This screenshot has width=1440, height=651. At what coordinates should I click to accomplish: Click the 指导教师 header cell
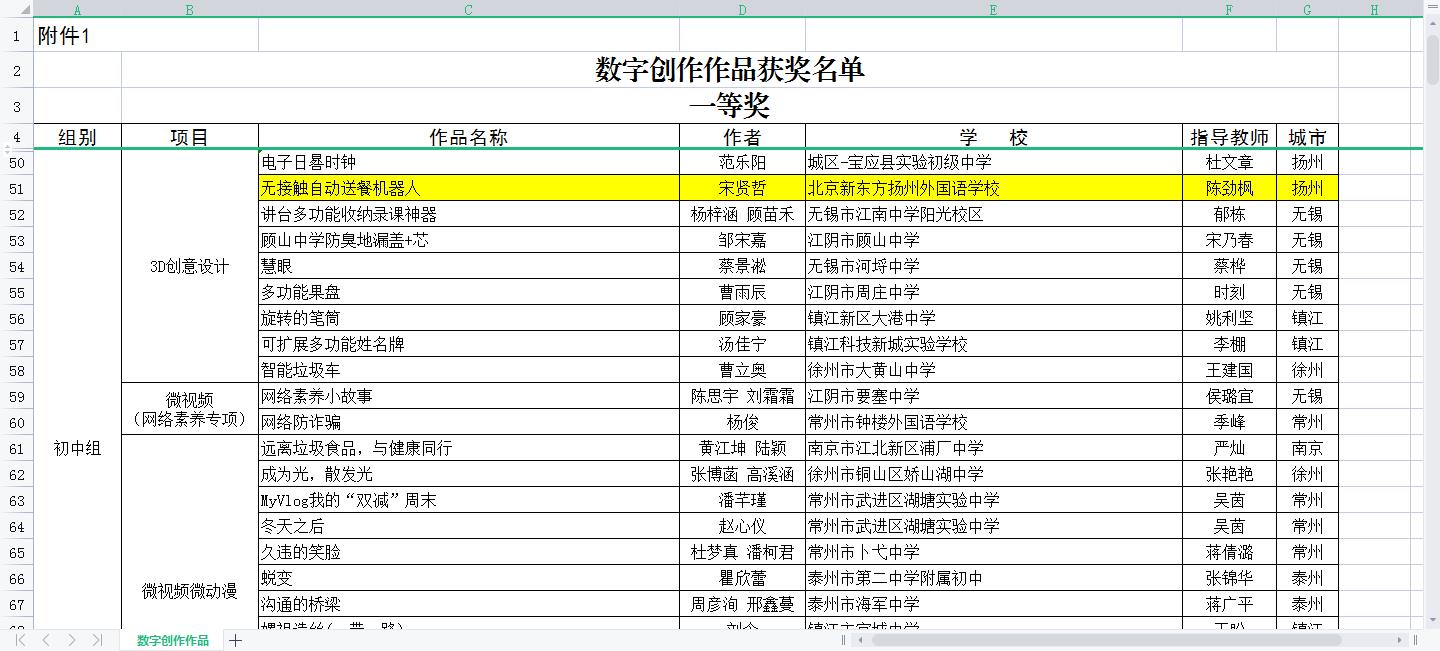[x=1229, y=137]
